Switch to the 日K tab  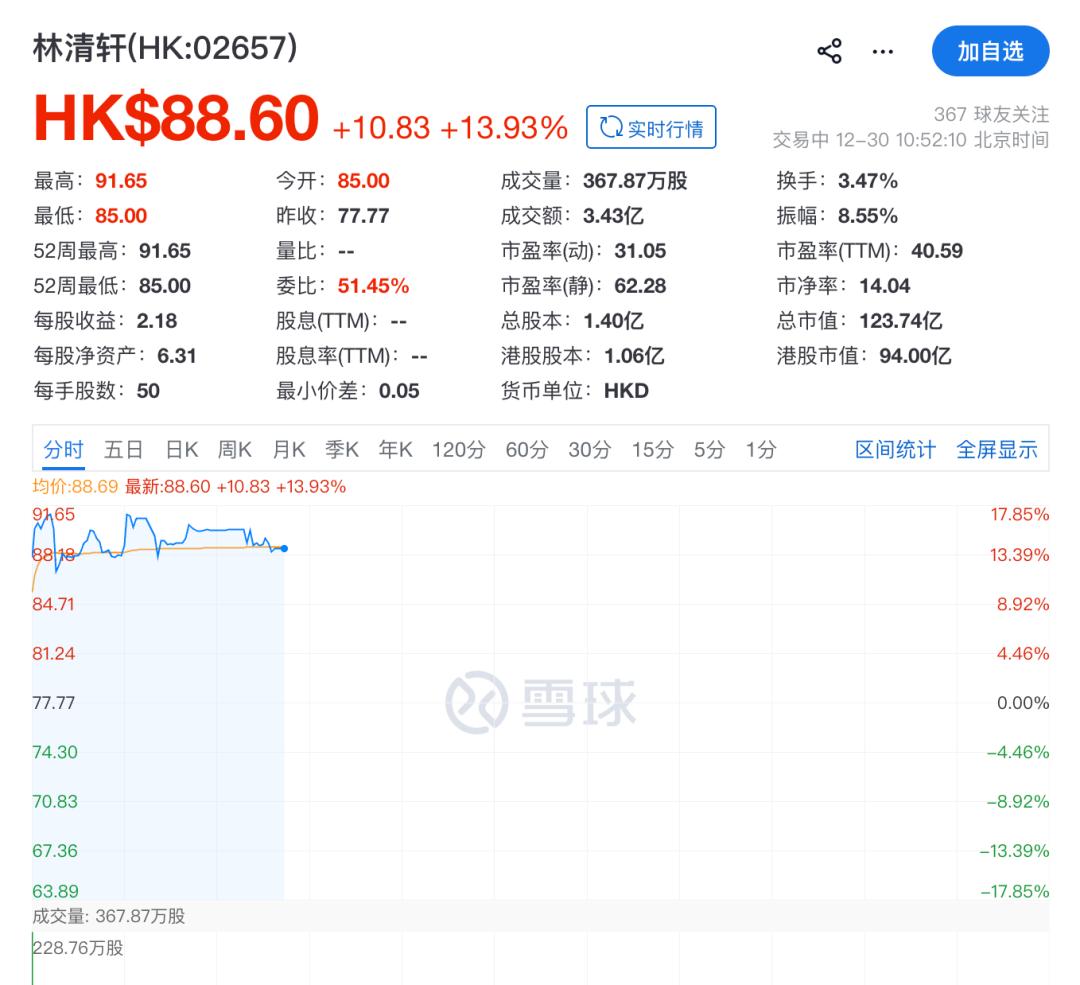(x=182, y=449)
